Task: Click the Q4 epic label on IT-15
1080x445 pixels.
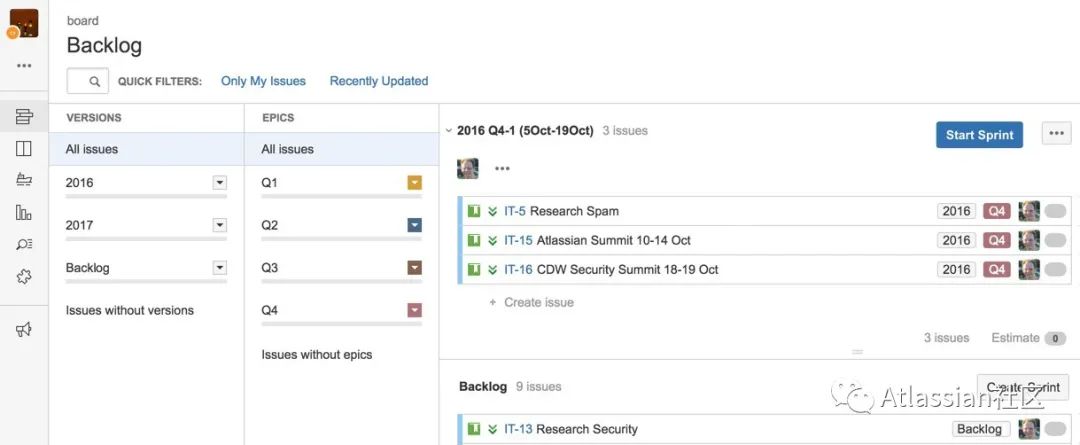Action: click(997, 240)
